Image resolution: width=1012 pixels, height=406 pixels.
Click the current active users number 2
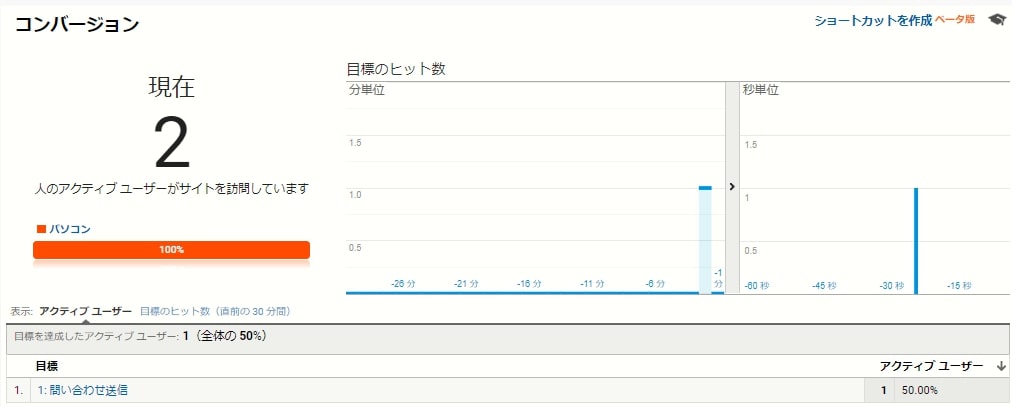pos(172,143)
